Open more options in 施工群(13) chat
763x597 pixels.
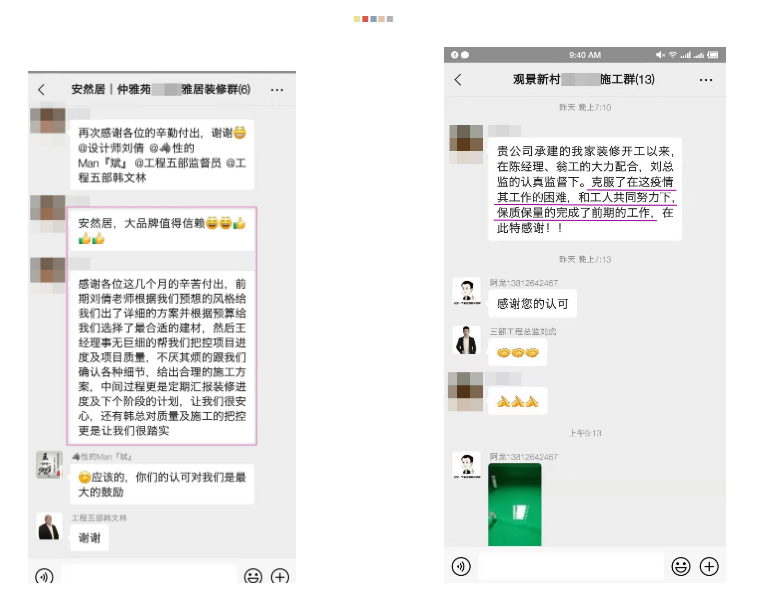click(x=706, y=80)
